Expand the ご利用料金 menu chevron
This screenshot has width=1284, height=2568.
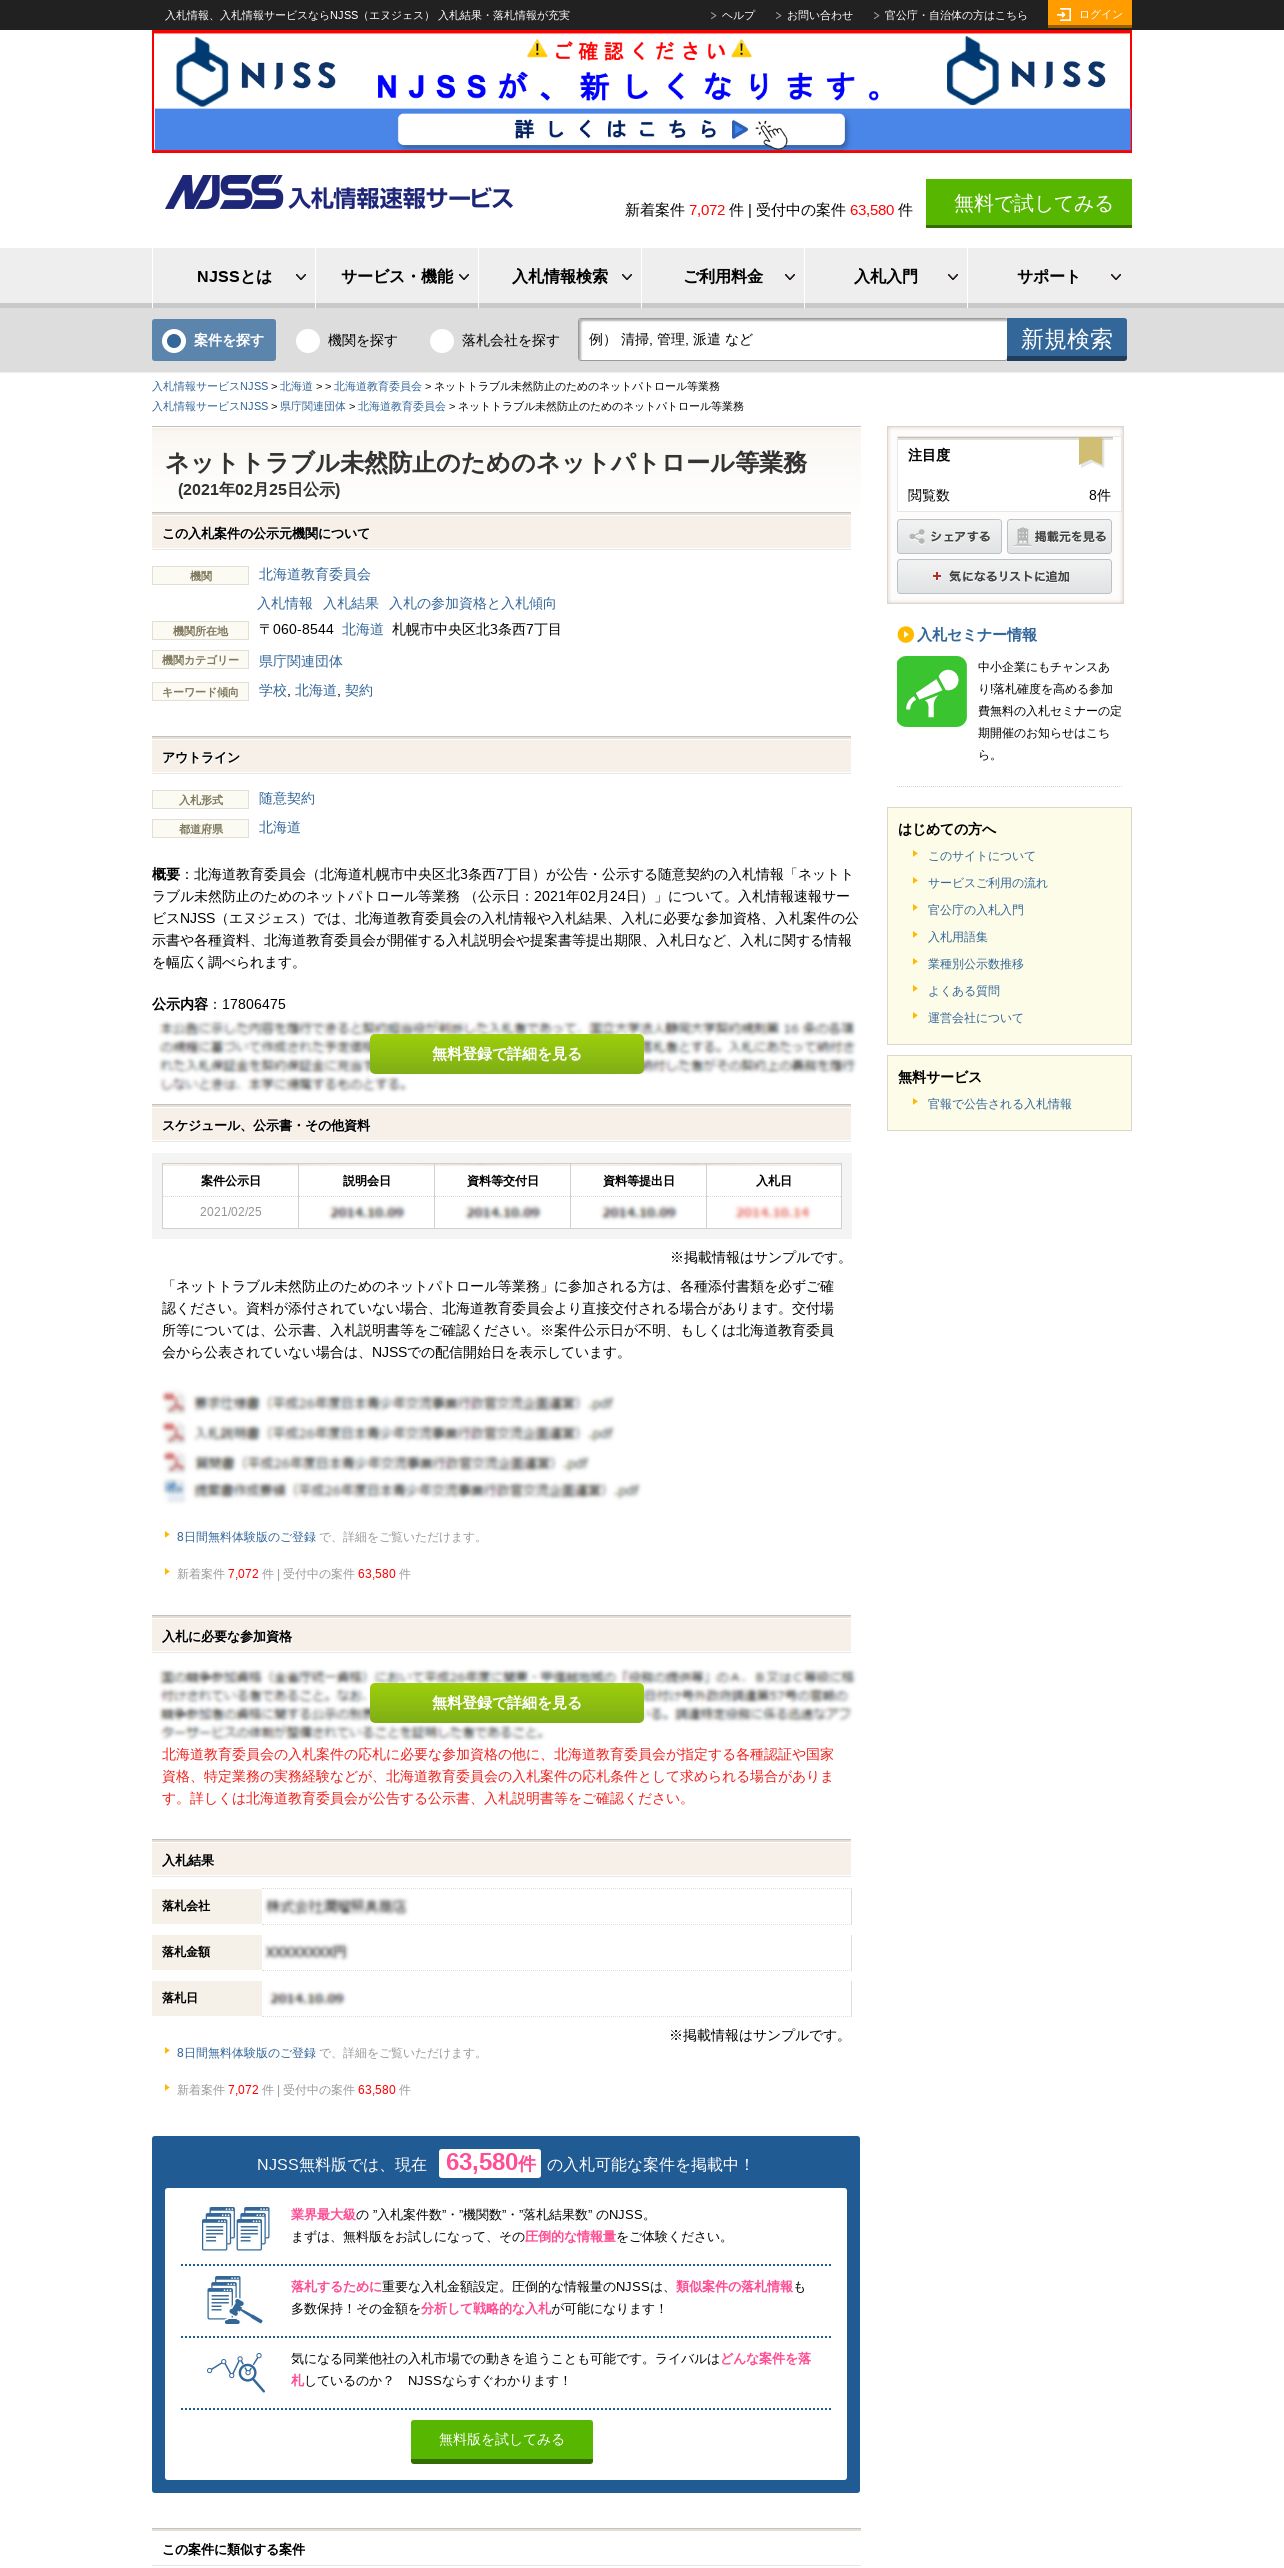790,277
